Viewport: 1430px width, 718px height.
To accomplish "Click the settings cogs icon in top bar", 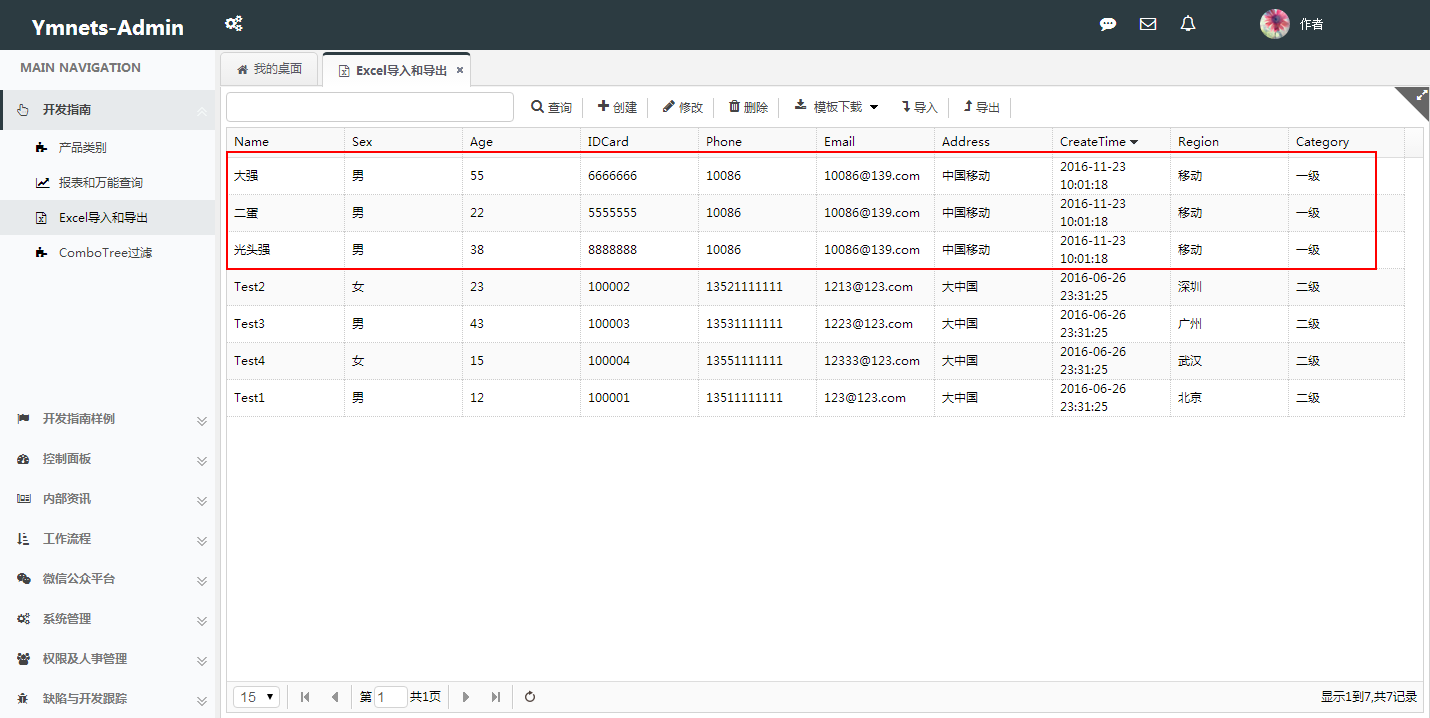I will tap(233, 24).
